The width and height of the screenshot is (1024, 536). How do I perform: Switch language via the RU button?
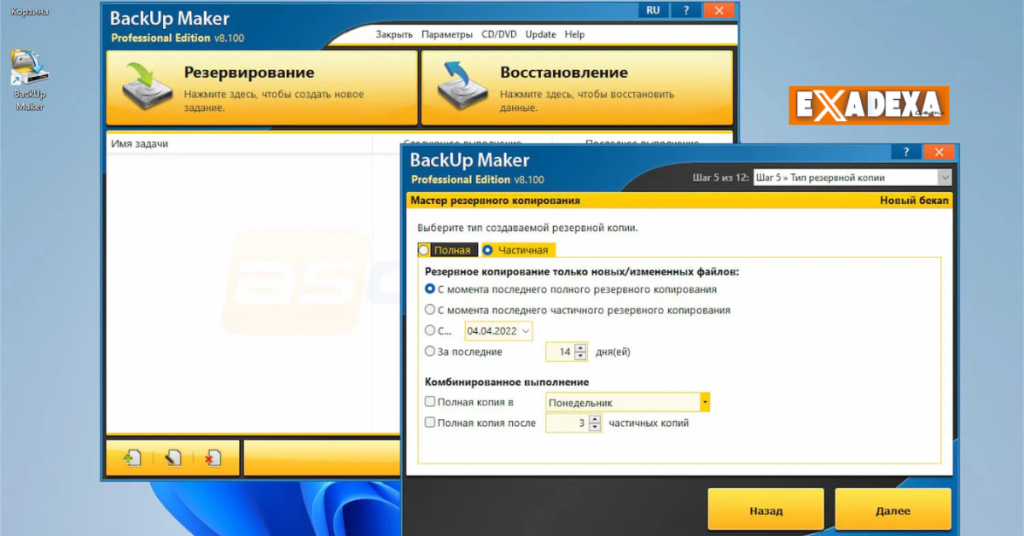pyautogui.click(x=653, y=10)
